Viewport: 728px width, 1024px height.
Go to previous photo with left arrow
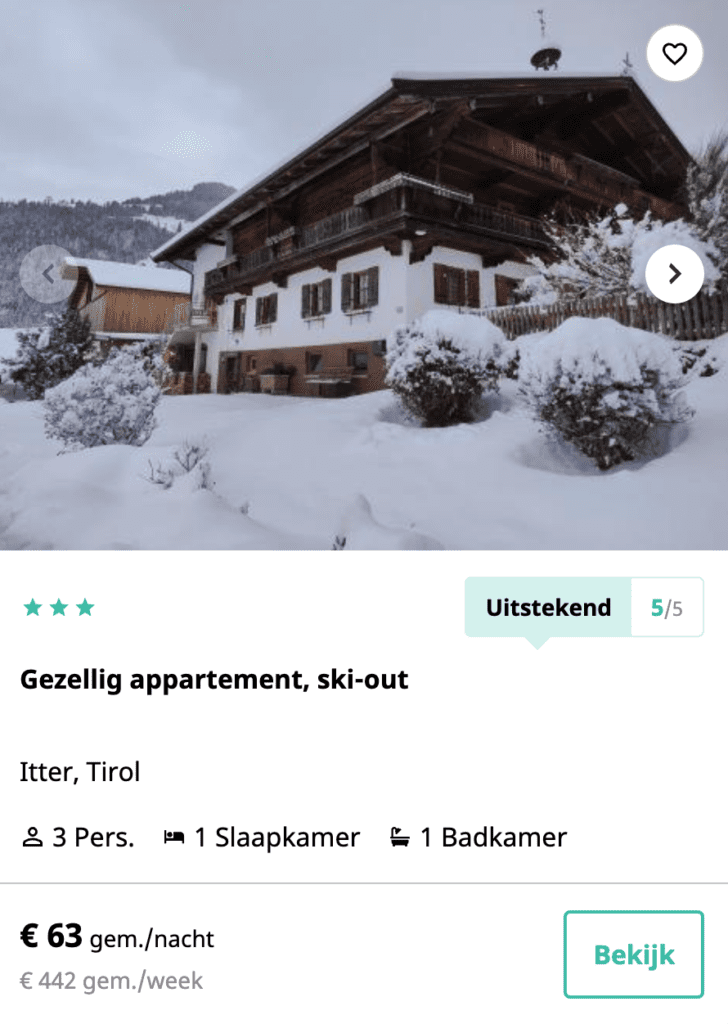pos(48,274)
